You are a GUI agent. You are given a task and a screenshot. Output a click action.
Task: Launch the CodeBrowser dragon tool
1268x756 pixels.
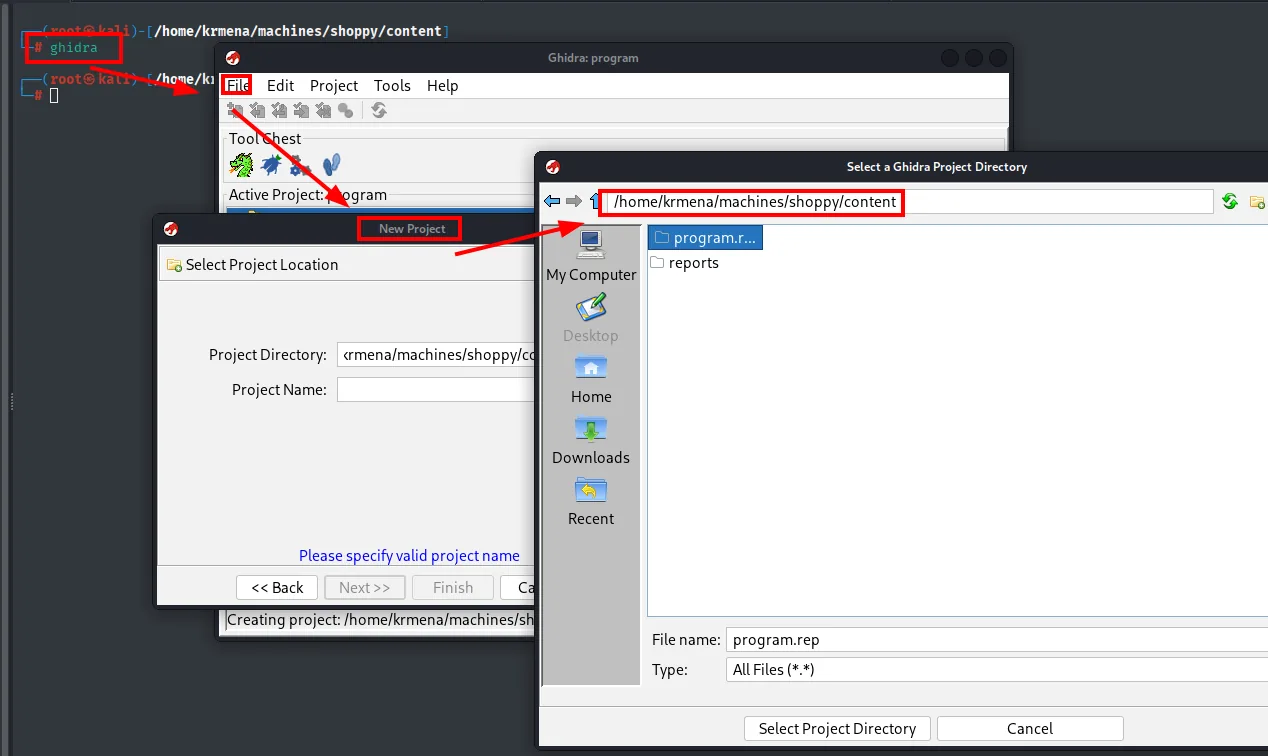[241, 165]
